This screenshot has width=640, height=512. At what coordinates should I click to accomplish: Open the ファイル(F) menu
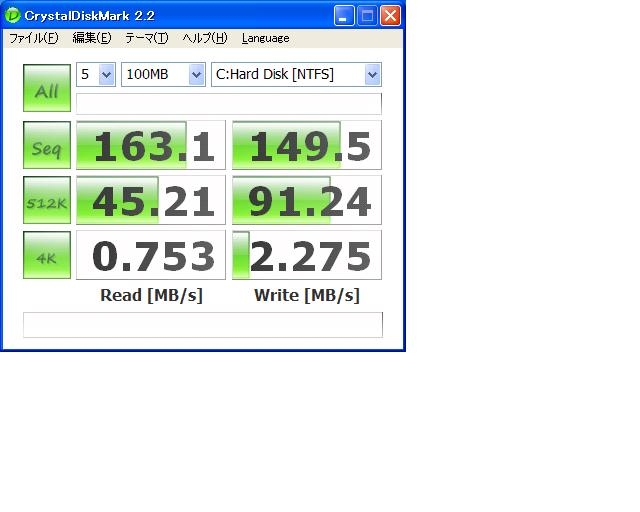coord(34,38)
